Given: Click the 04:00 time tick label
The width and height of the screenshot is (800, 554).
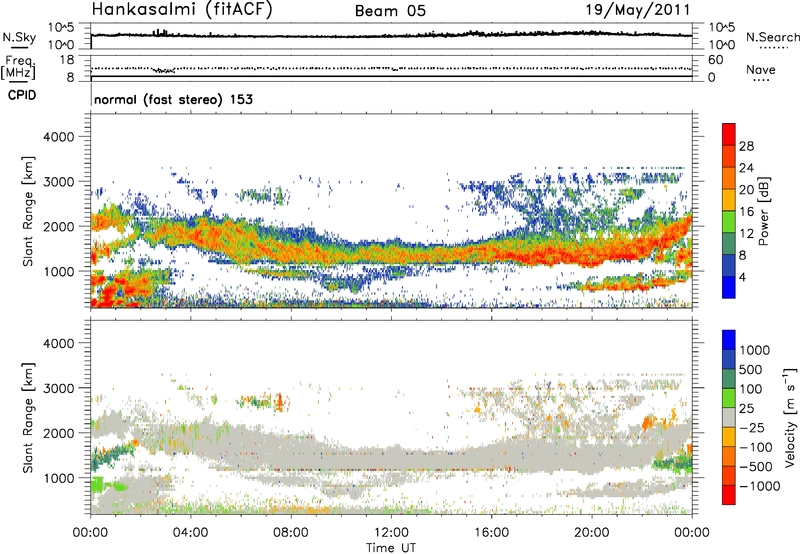Looking at the screenshot, I should point(190,533).
